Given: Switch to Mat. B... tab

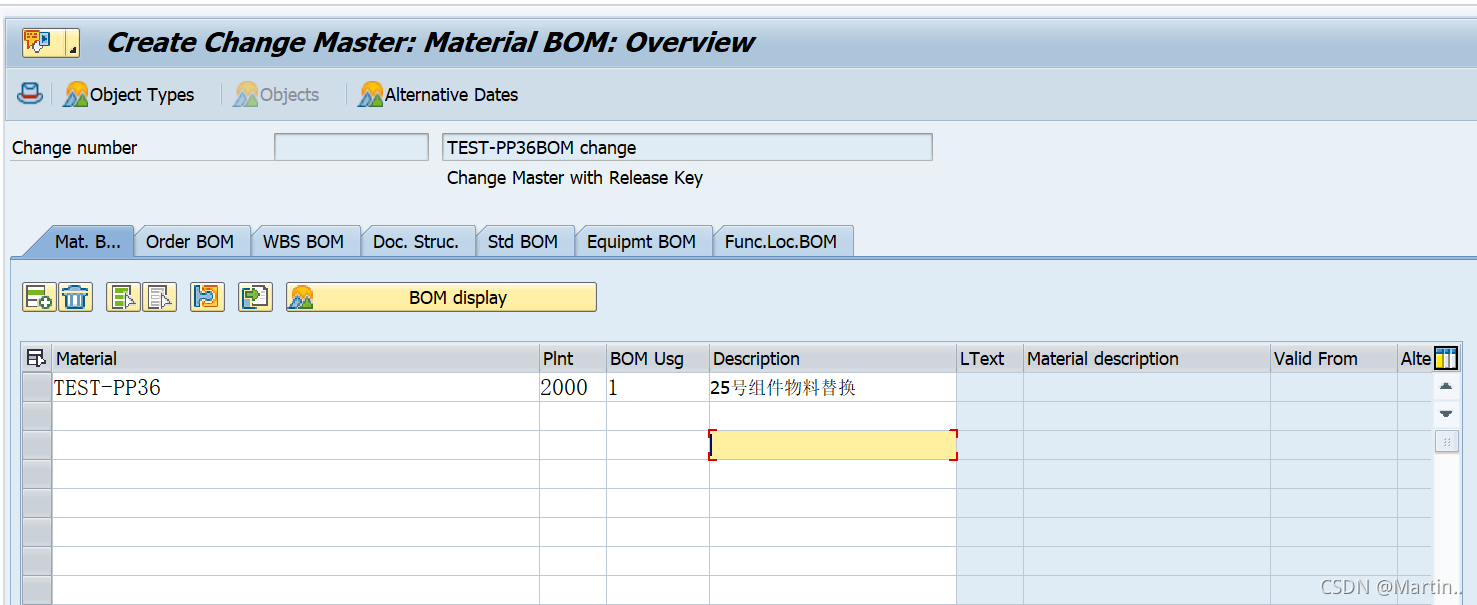Looking at the screenshot, I should point(86,241).
